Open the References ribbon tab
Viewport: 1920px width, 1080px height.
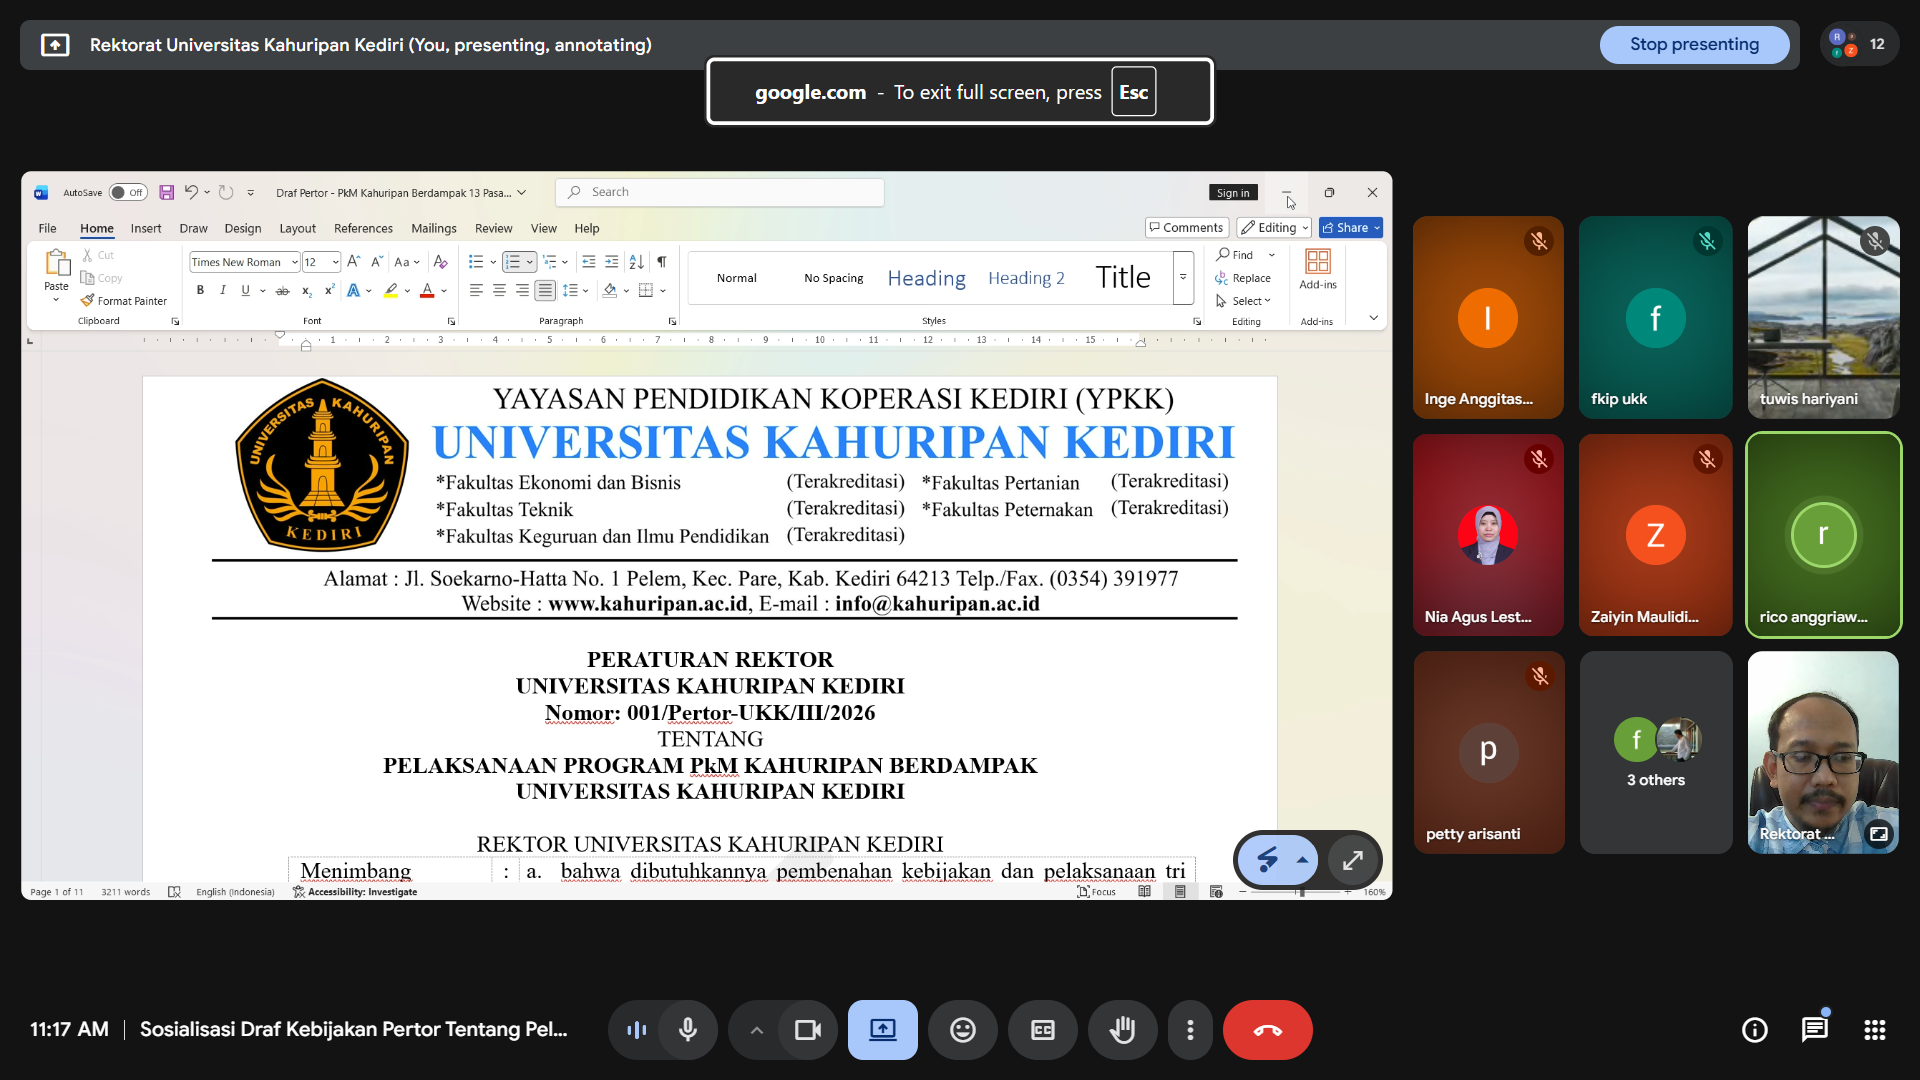click(363, 229)
